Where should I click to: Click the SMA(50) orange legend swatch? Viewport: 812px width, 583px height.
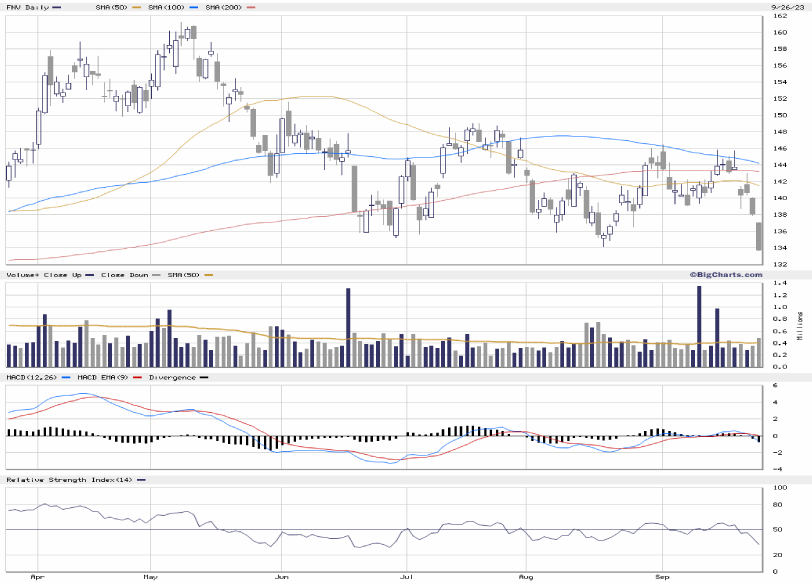[x=137, y=7]
